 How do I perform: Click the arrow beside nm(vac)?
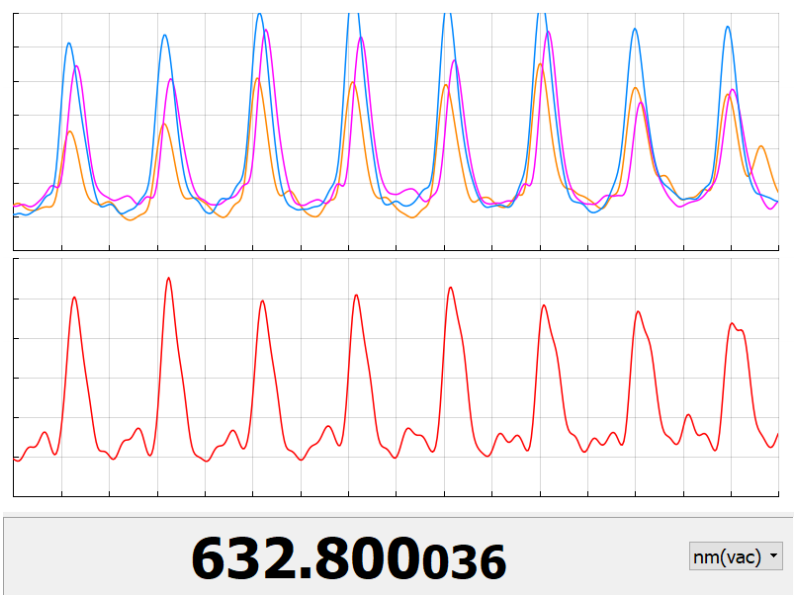[773, 557]
